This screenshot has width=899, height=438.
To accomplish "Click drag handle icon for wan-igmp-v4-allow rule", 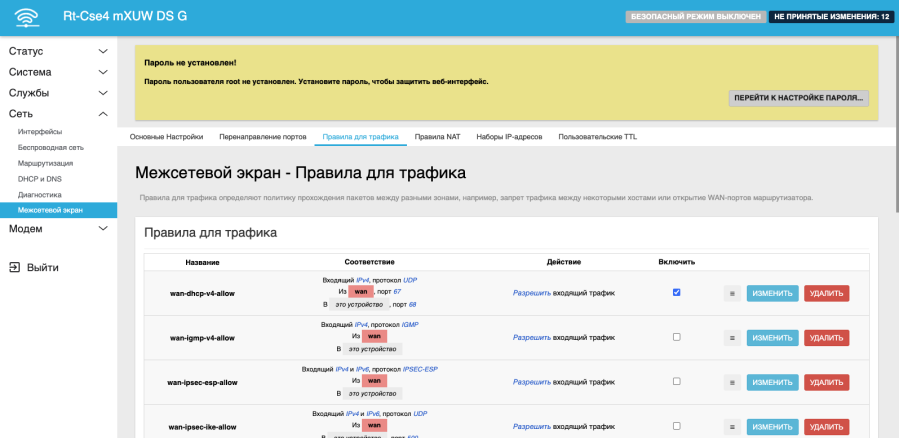I will pos(731,338).
